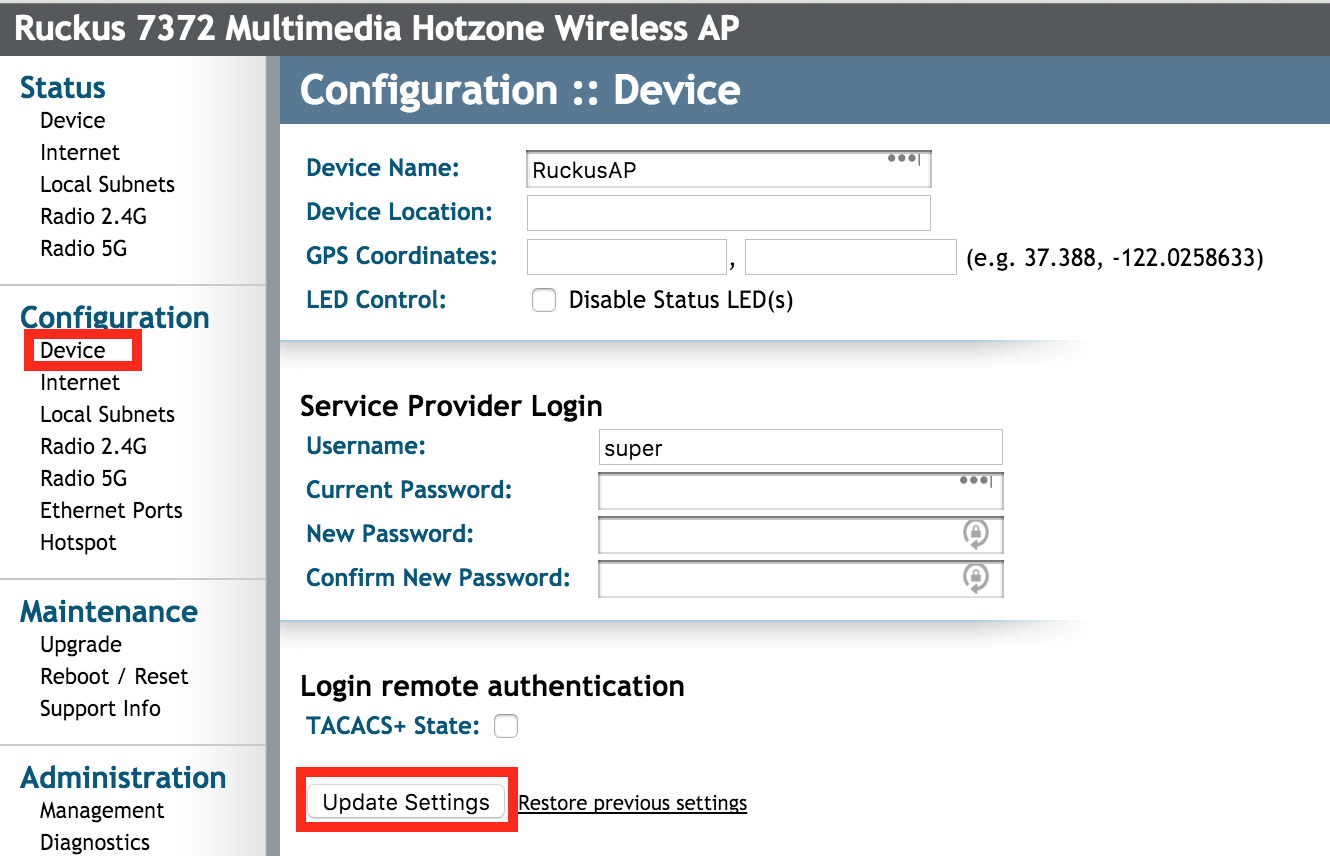
Task: Open Hotspot configuration
Action: pos(78,542)
